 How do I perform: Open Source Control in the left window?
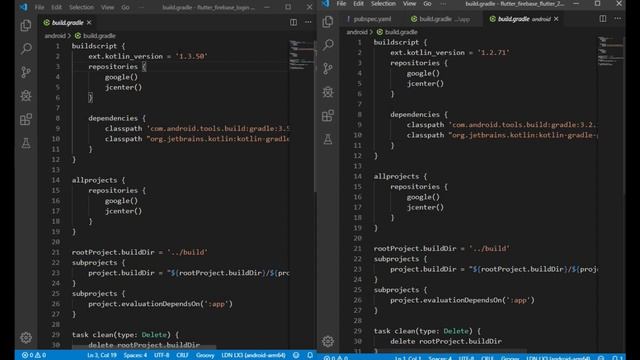click(x=26, y=72)
